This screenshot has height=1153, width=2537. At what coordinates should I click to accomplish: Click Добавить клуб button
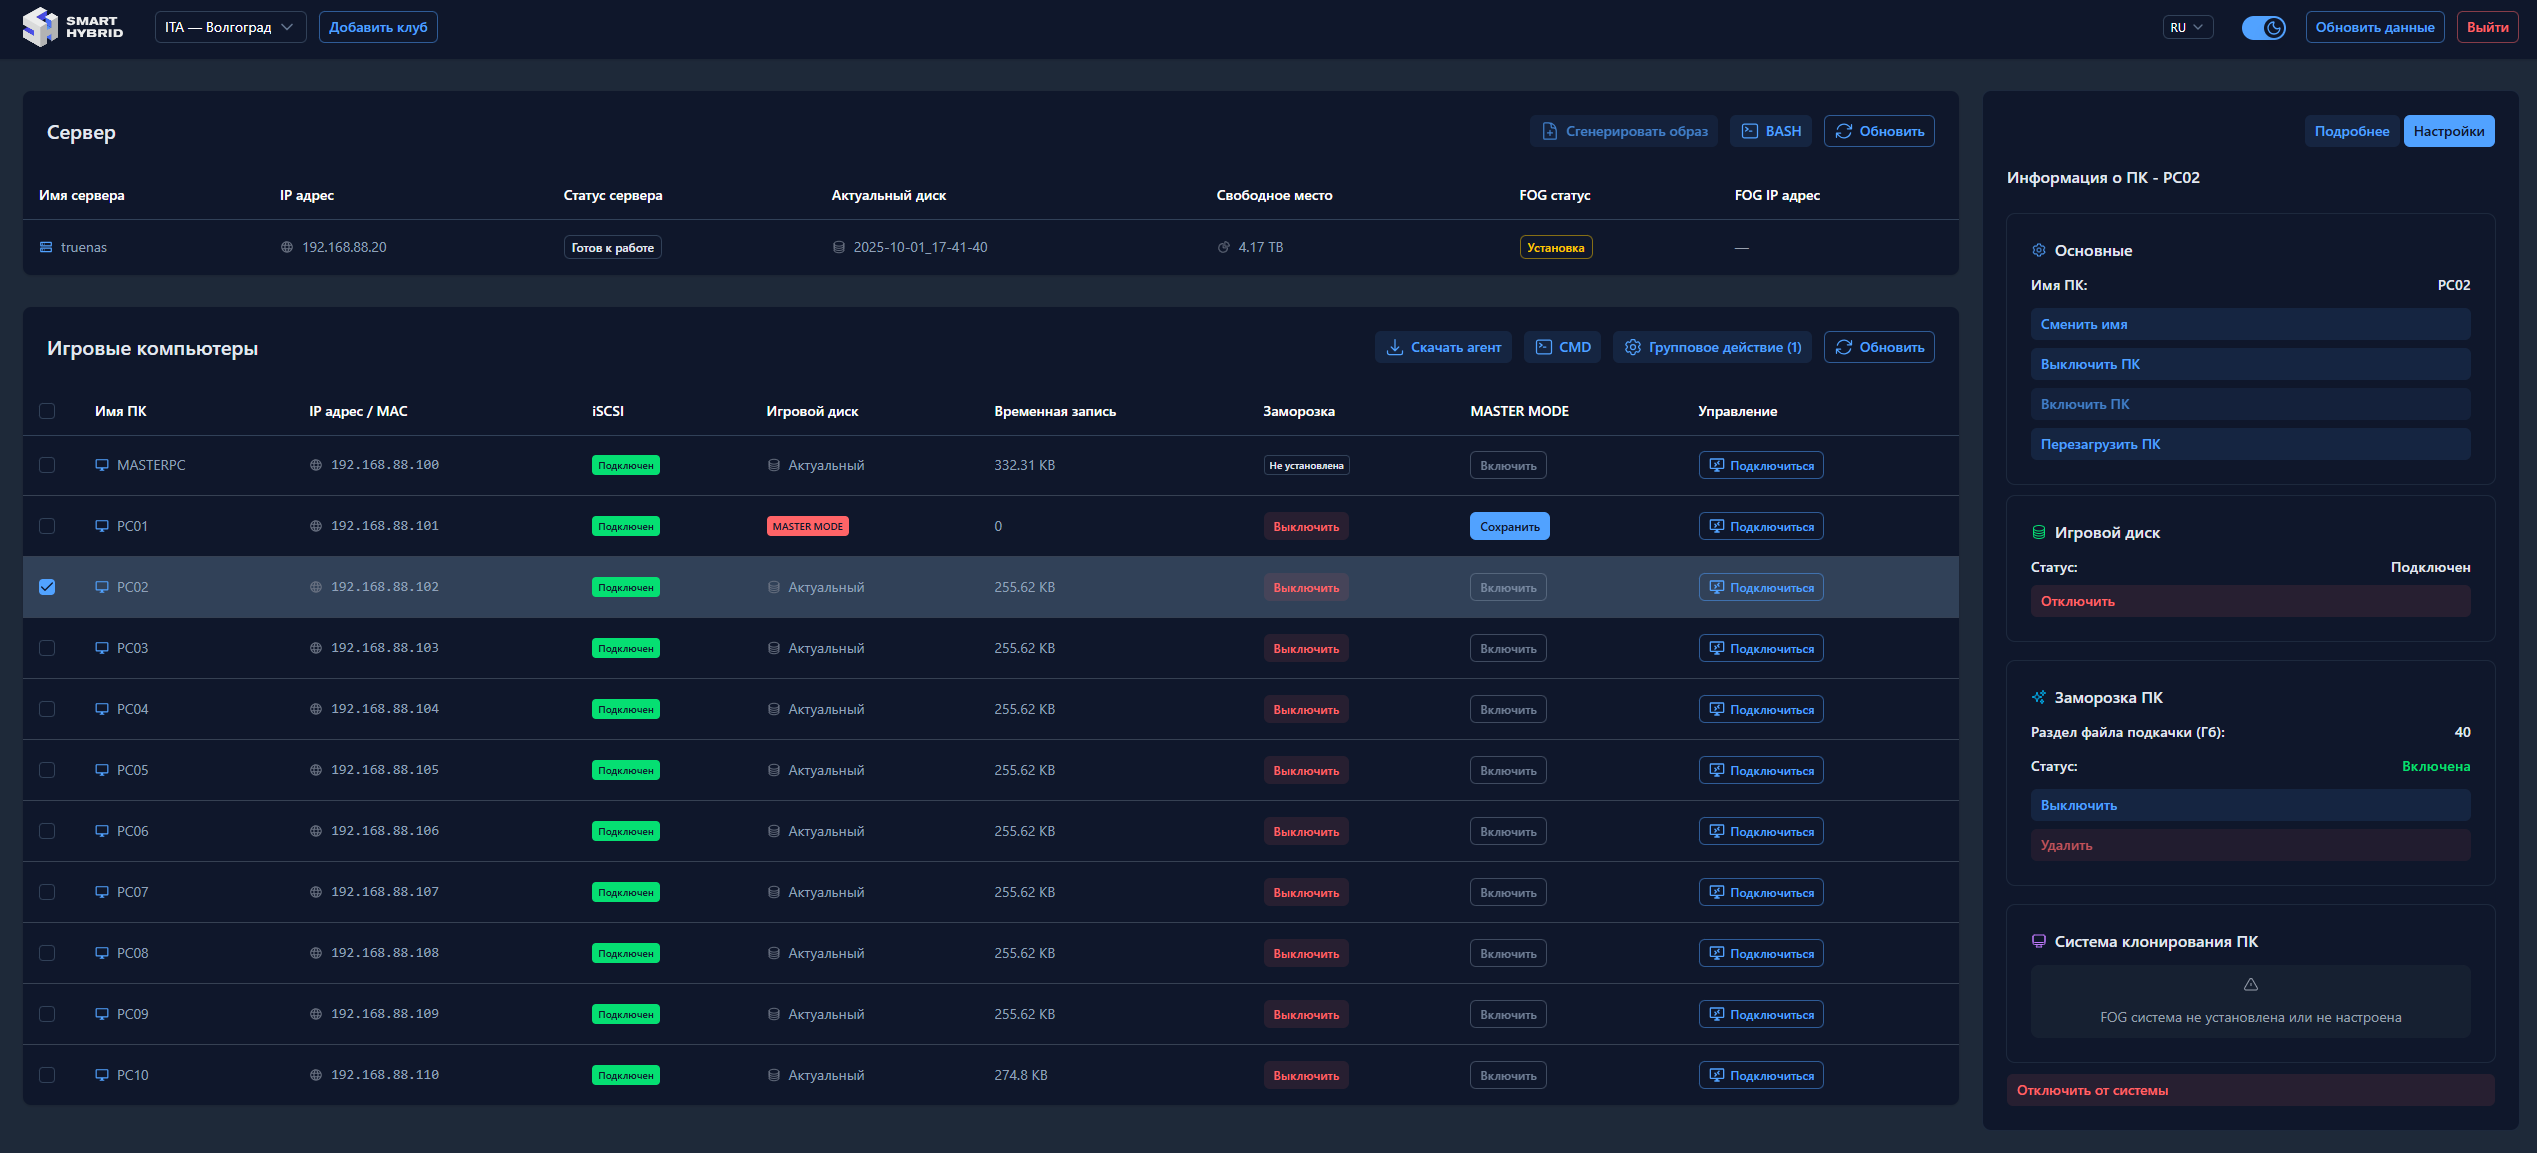click(x=378, y=27)
